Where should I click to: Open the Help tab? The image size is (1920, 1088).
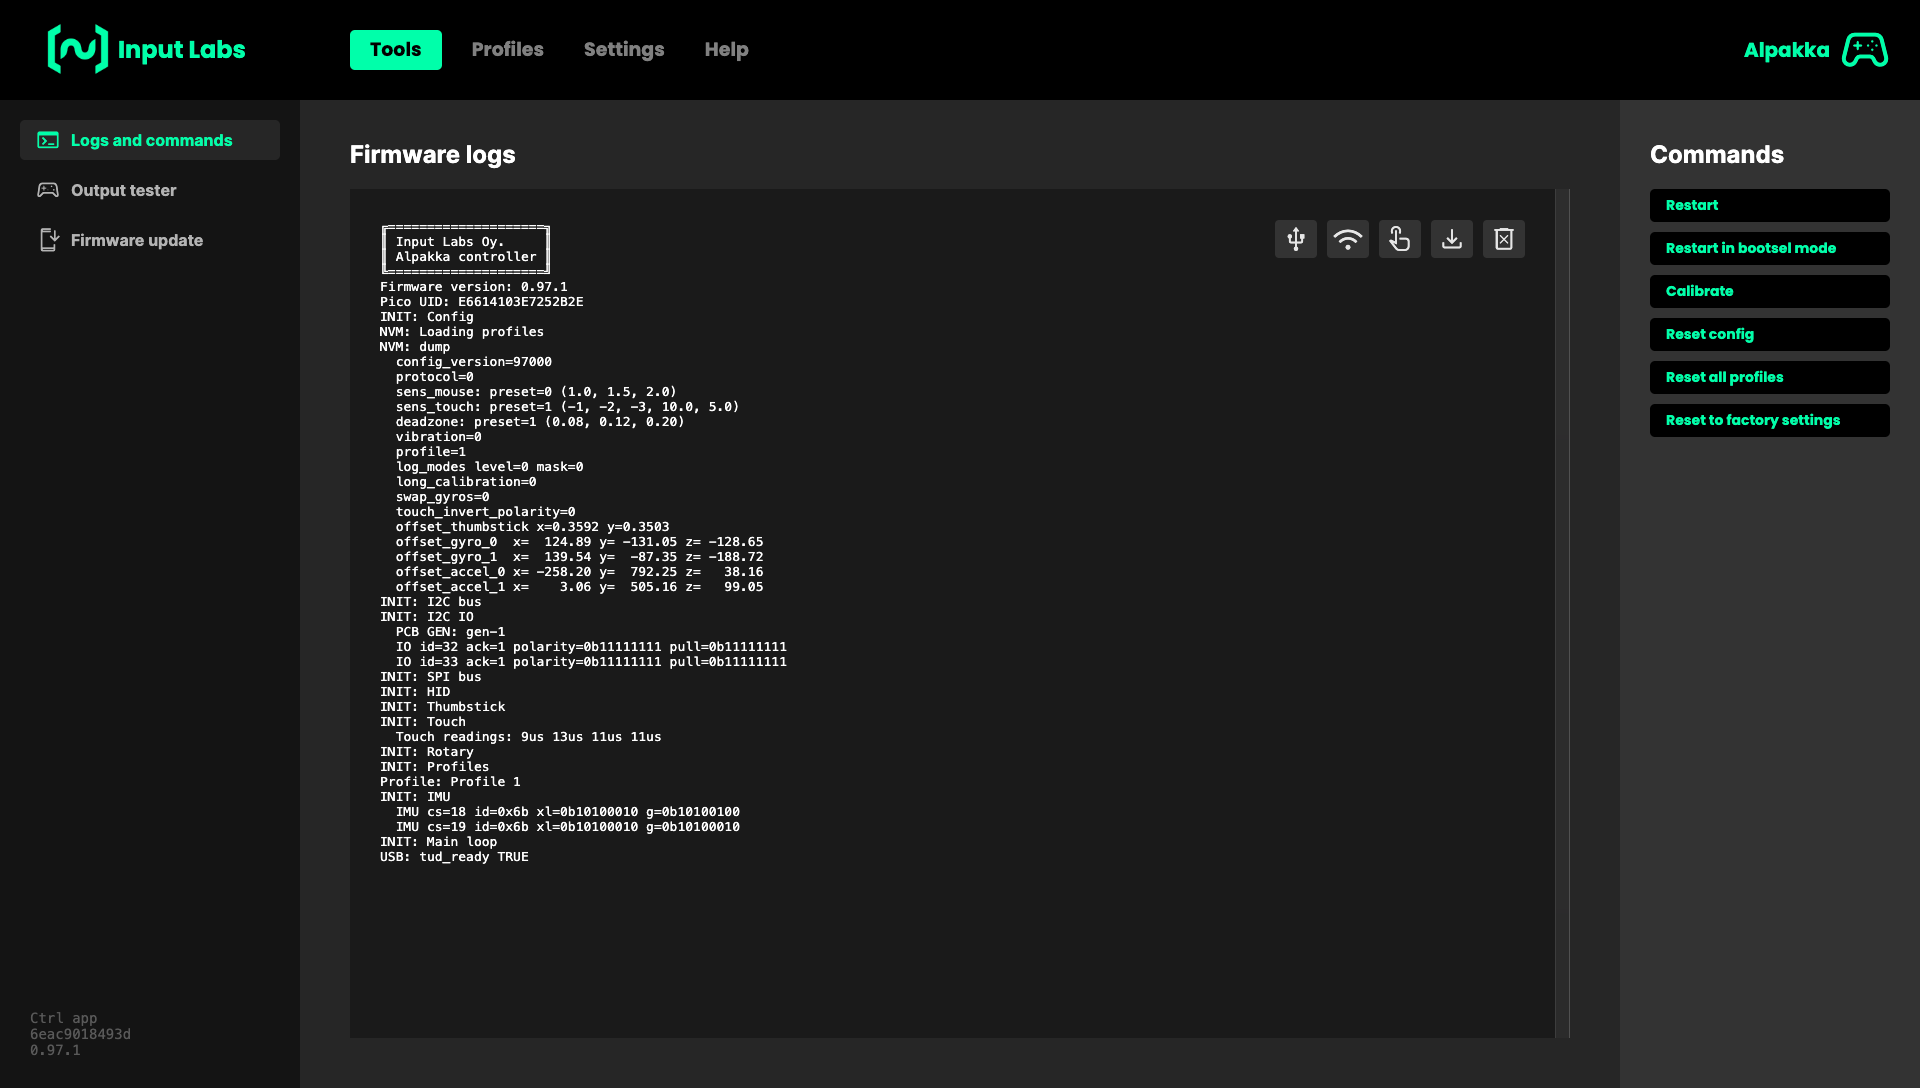[x=726, y=50]
